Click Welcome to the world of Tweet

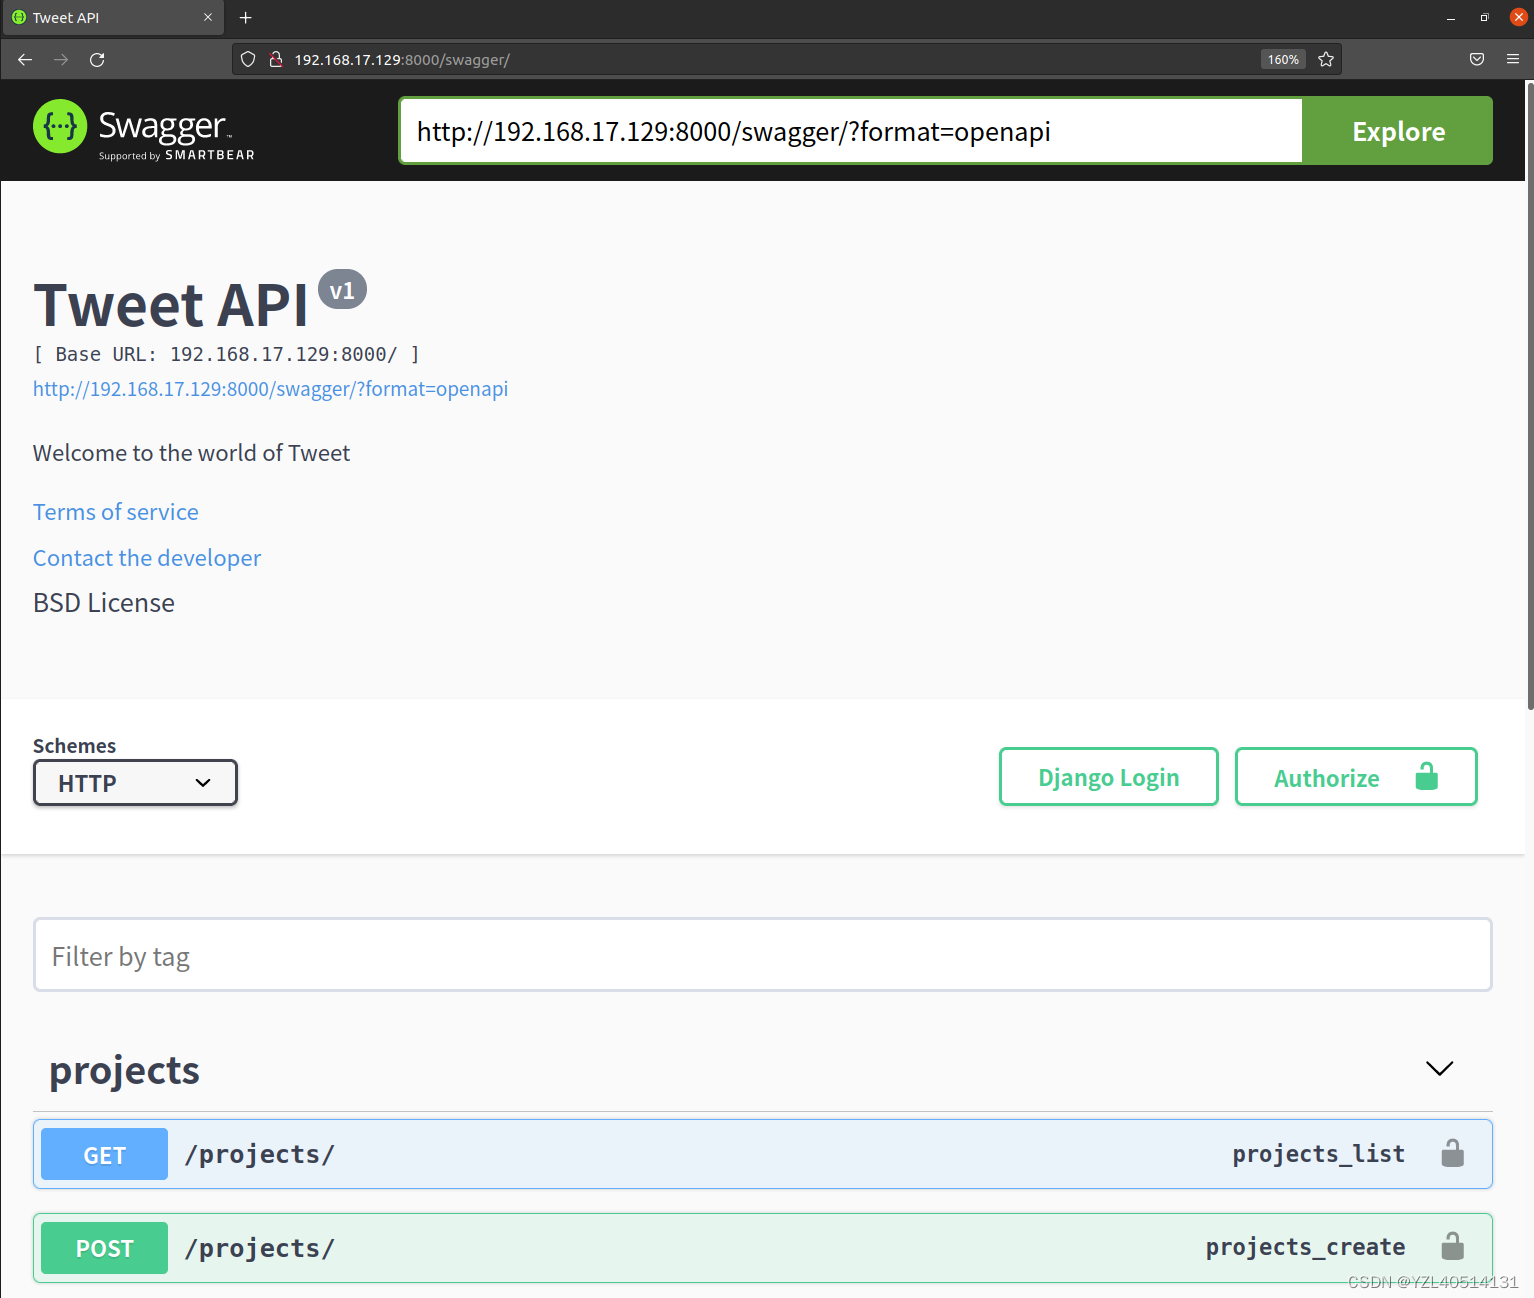pyautogui.click(x=192, y=453)
